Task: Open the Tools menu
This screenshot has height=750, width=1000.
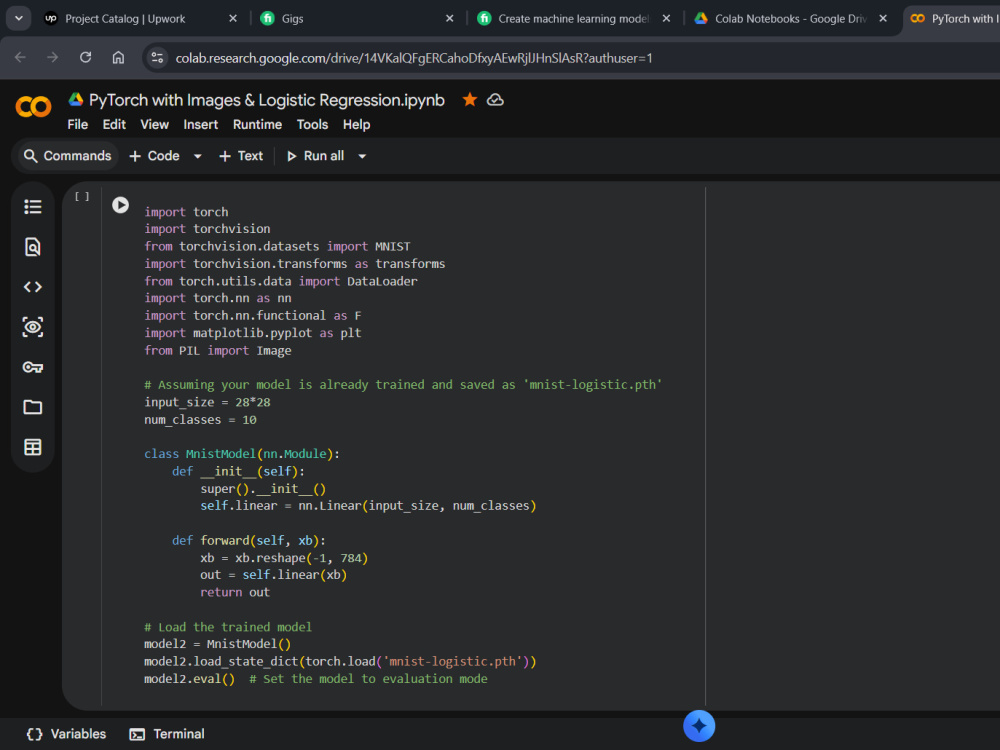Action: (312, 124)
